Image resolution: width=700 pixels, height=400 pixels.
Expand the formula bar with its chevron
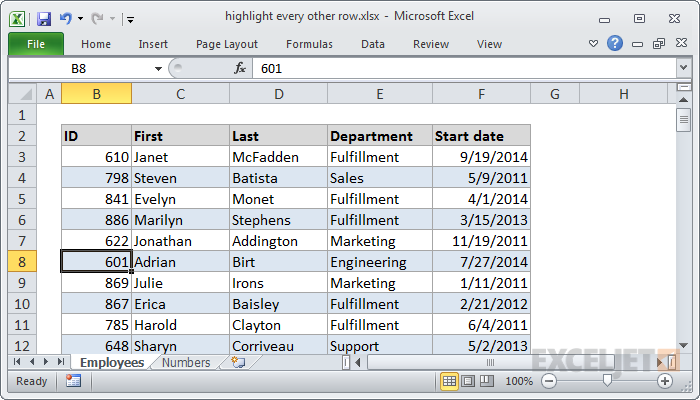[x=683, y=68]
